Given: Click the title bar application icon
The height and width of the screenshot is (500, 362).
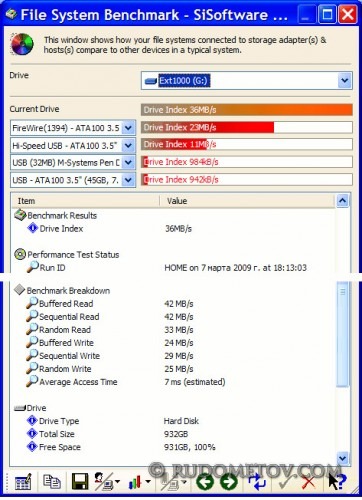Looking at the screenshot, I should tap(11, 14).
